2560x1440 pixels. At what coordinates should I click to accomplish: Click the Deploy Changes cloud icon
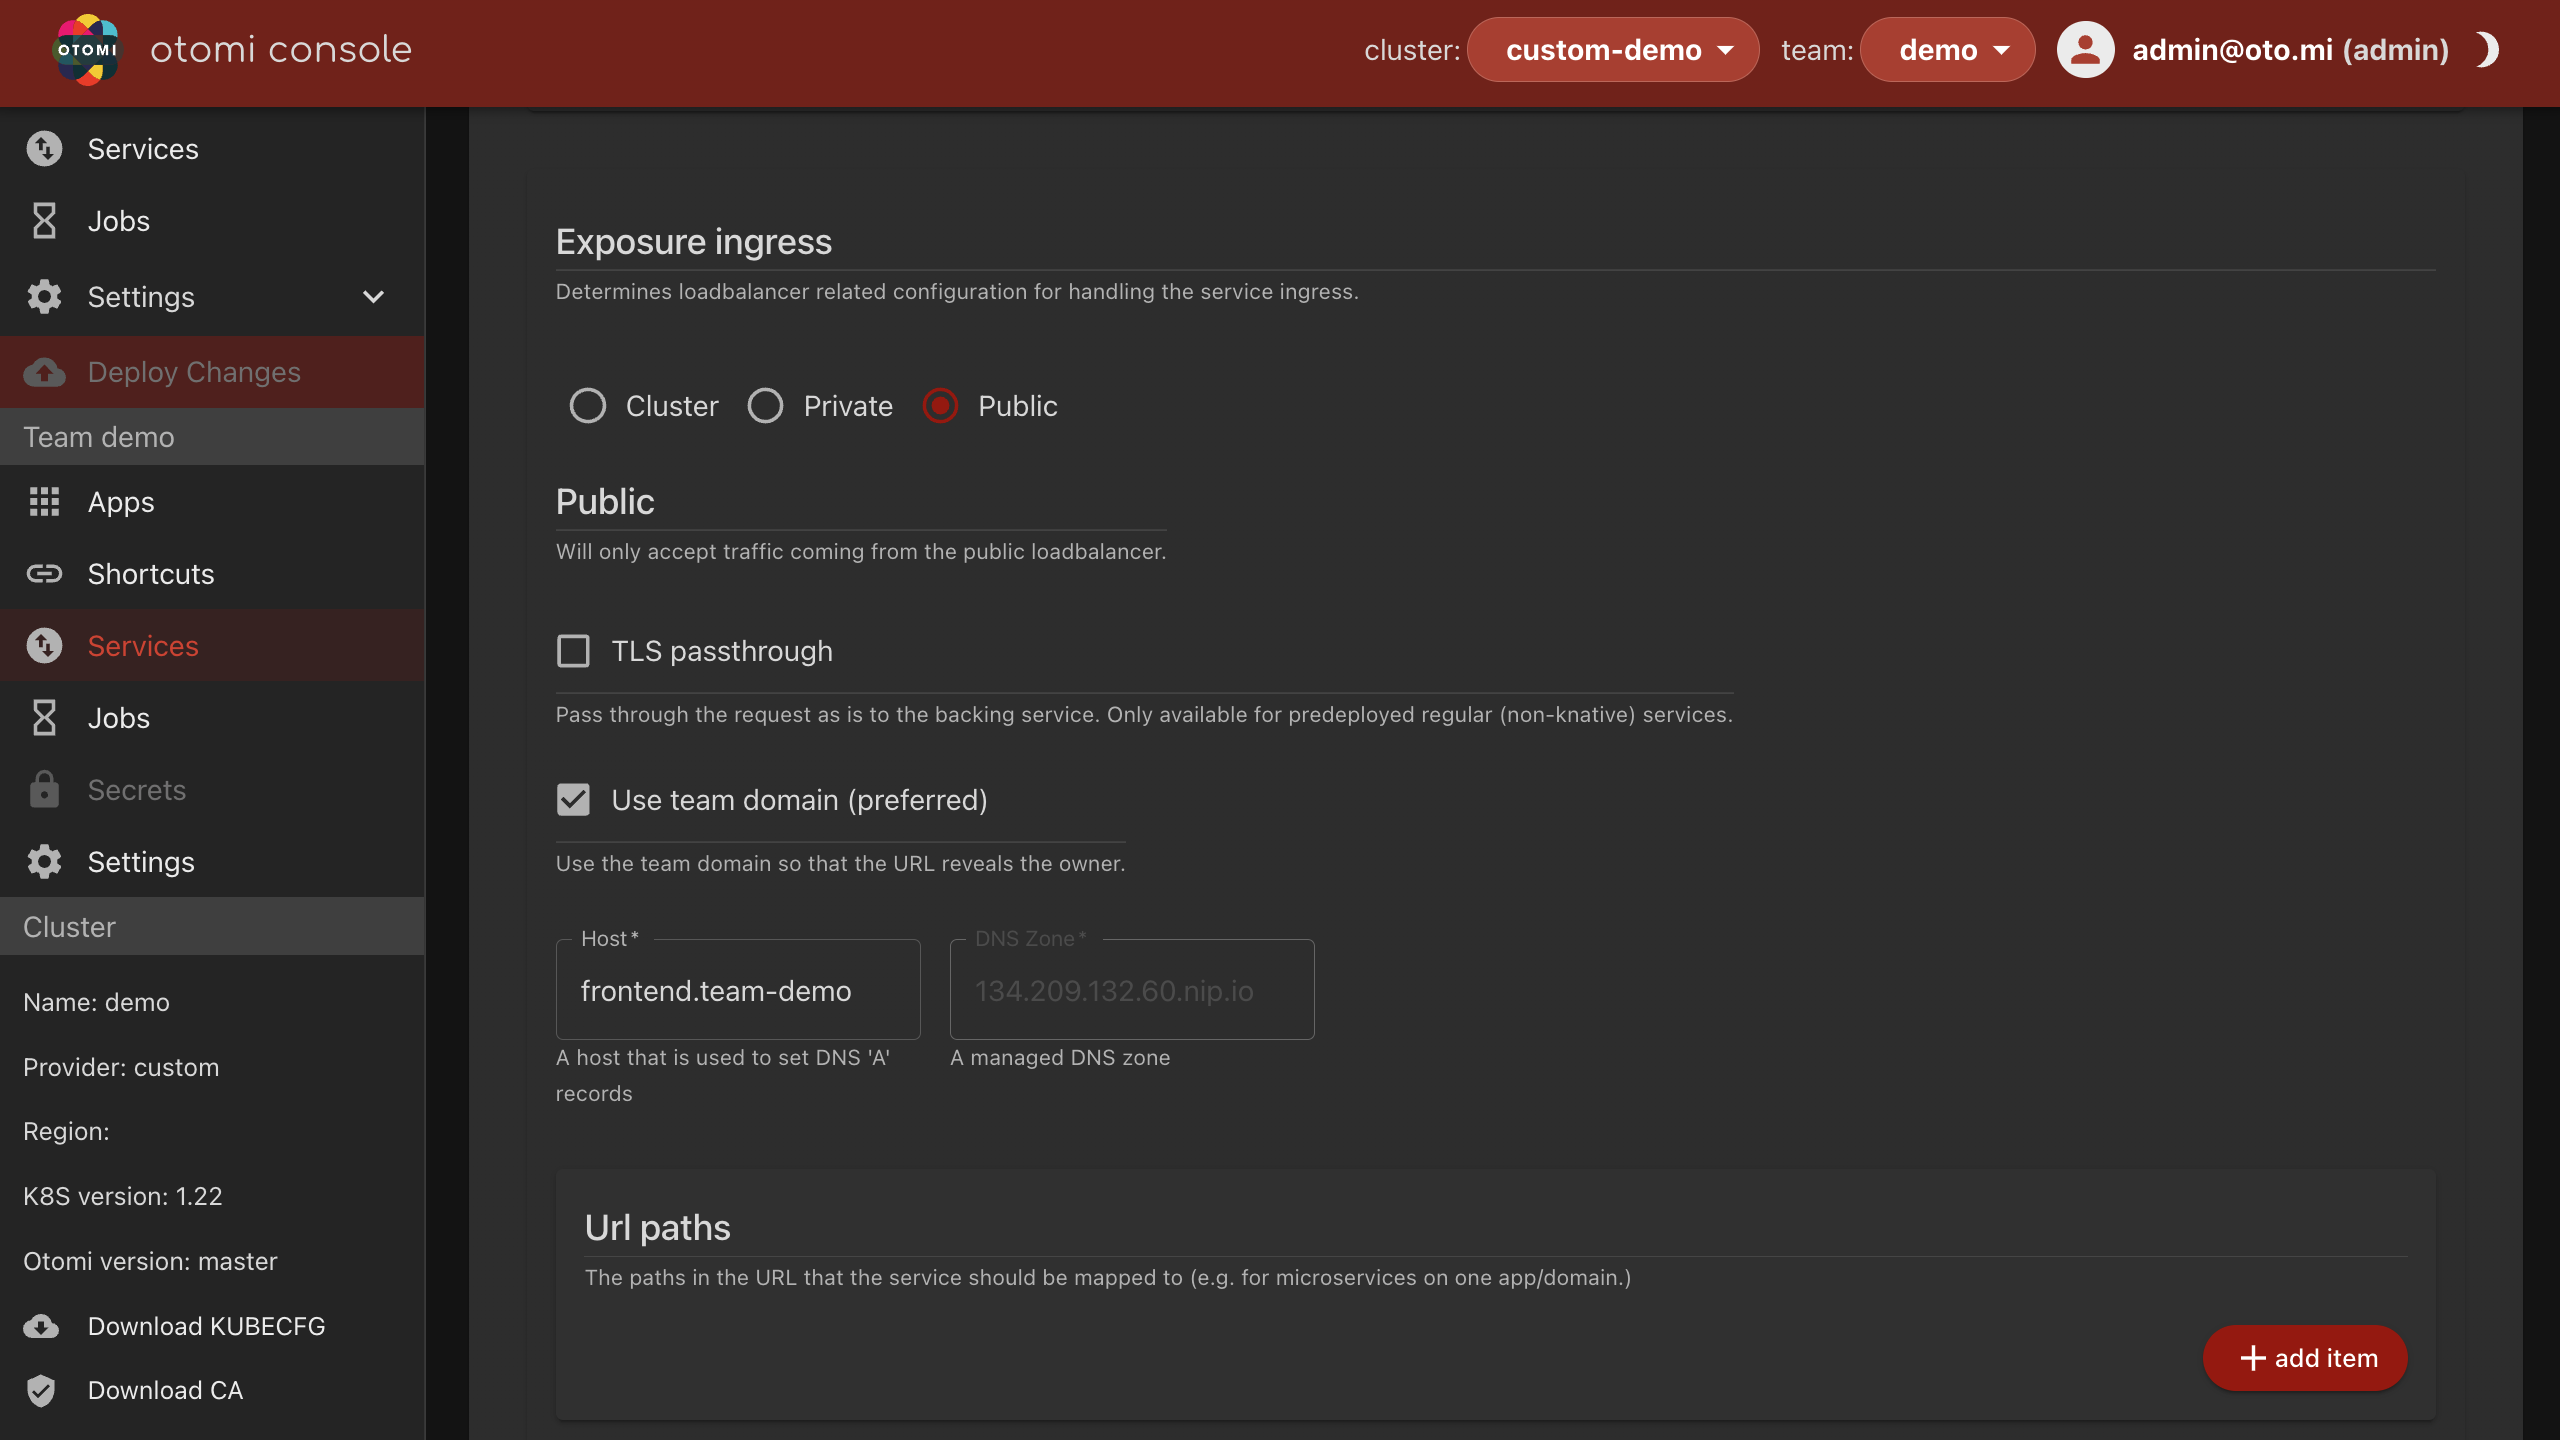44,372
